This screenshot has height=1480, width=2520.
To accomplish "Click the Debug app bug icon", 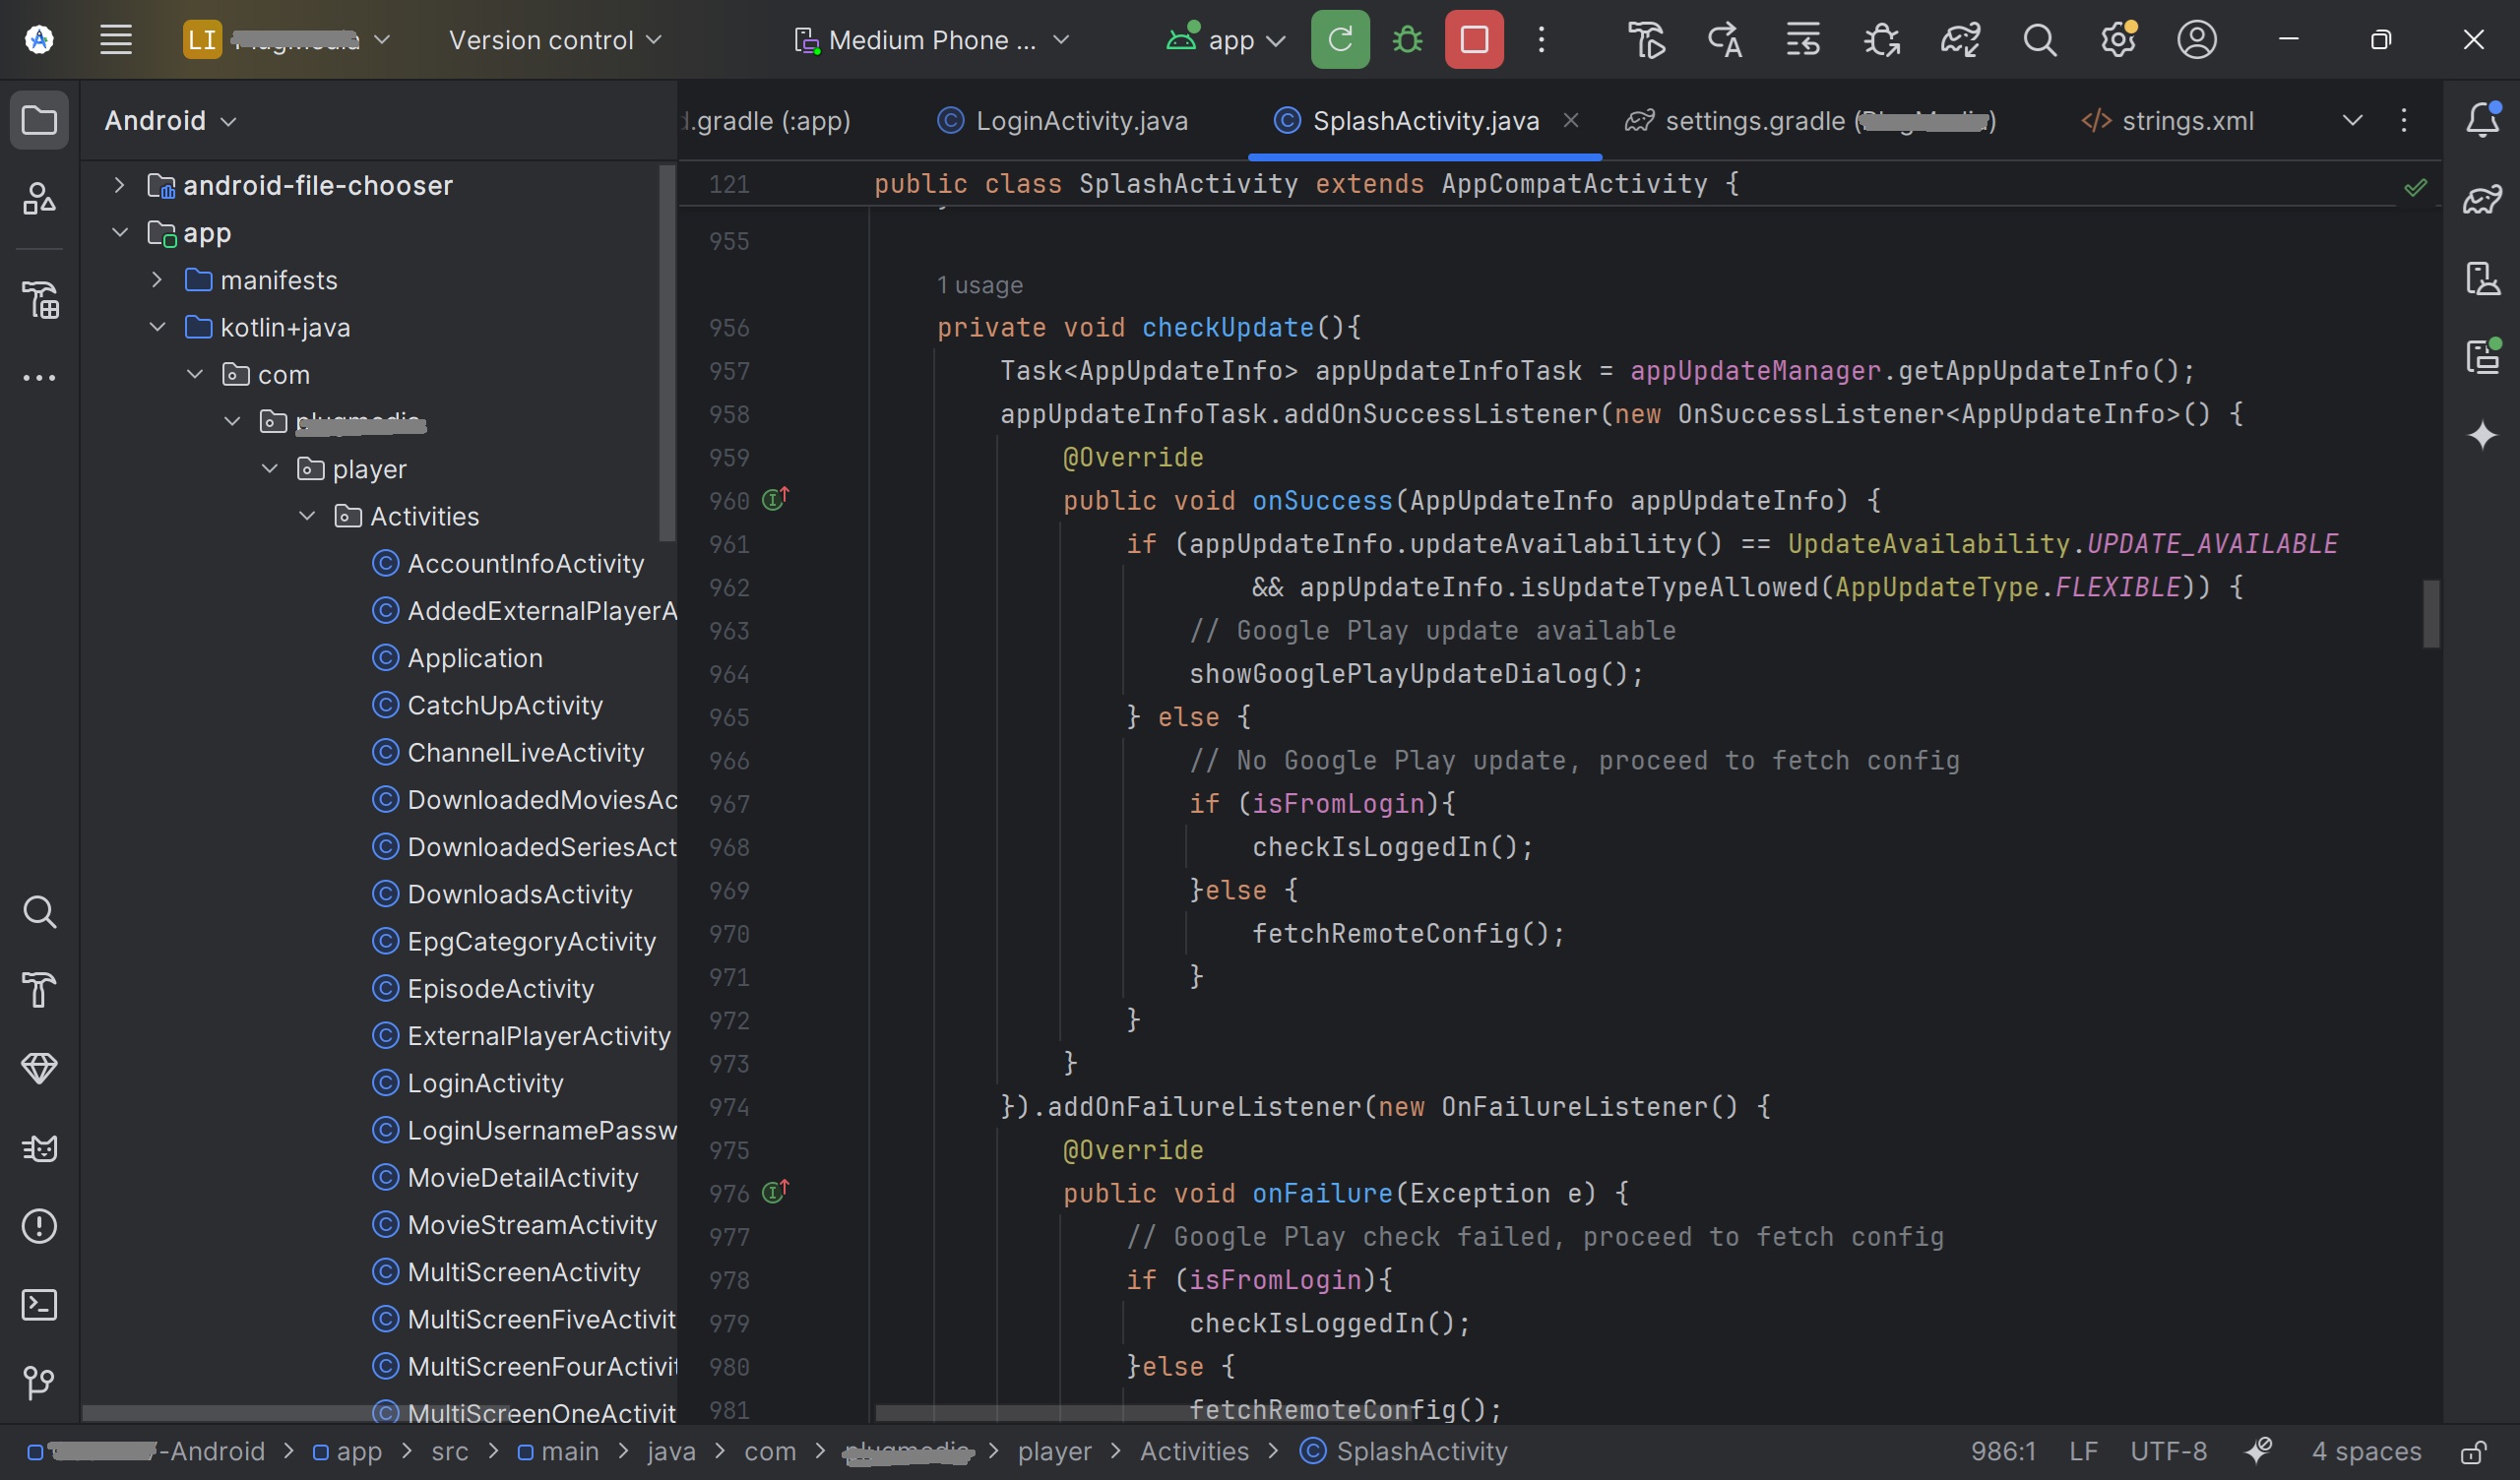I will pos(1407,40).
